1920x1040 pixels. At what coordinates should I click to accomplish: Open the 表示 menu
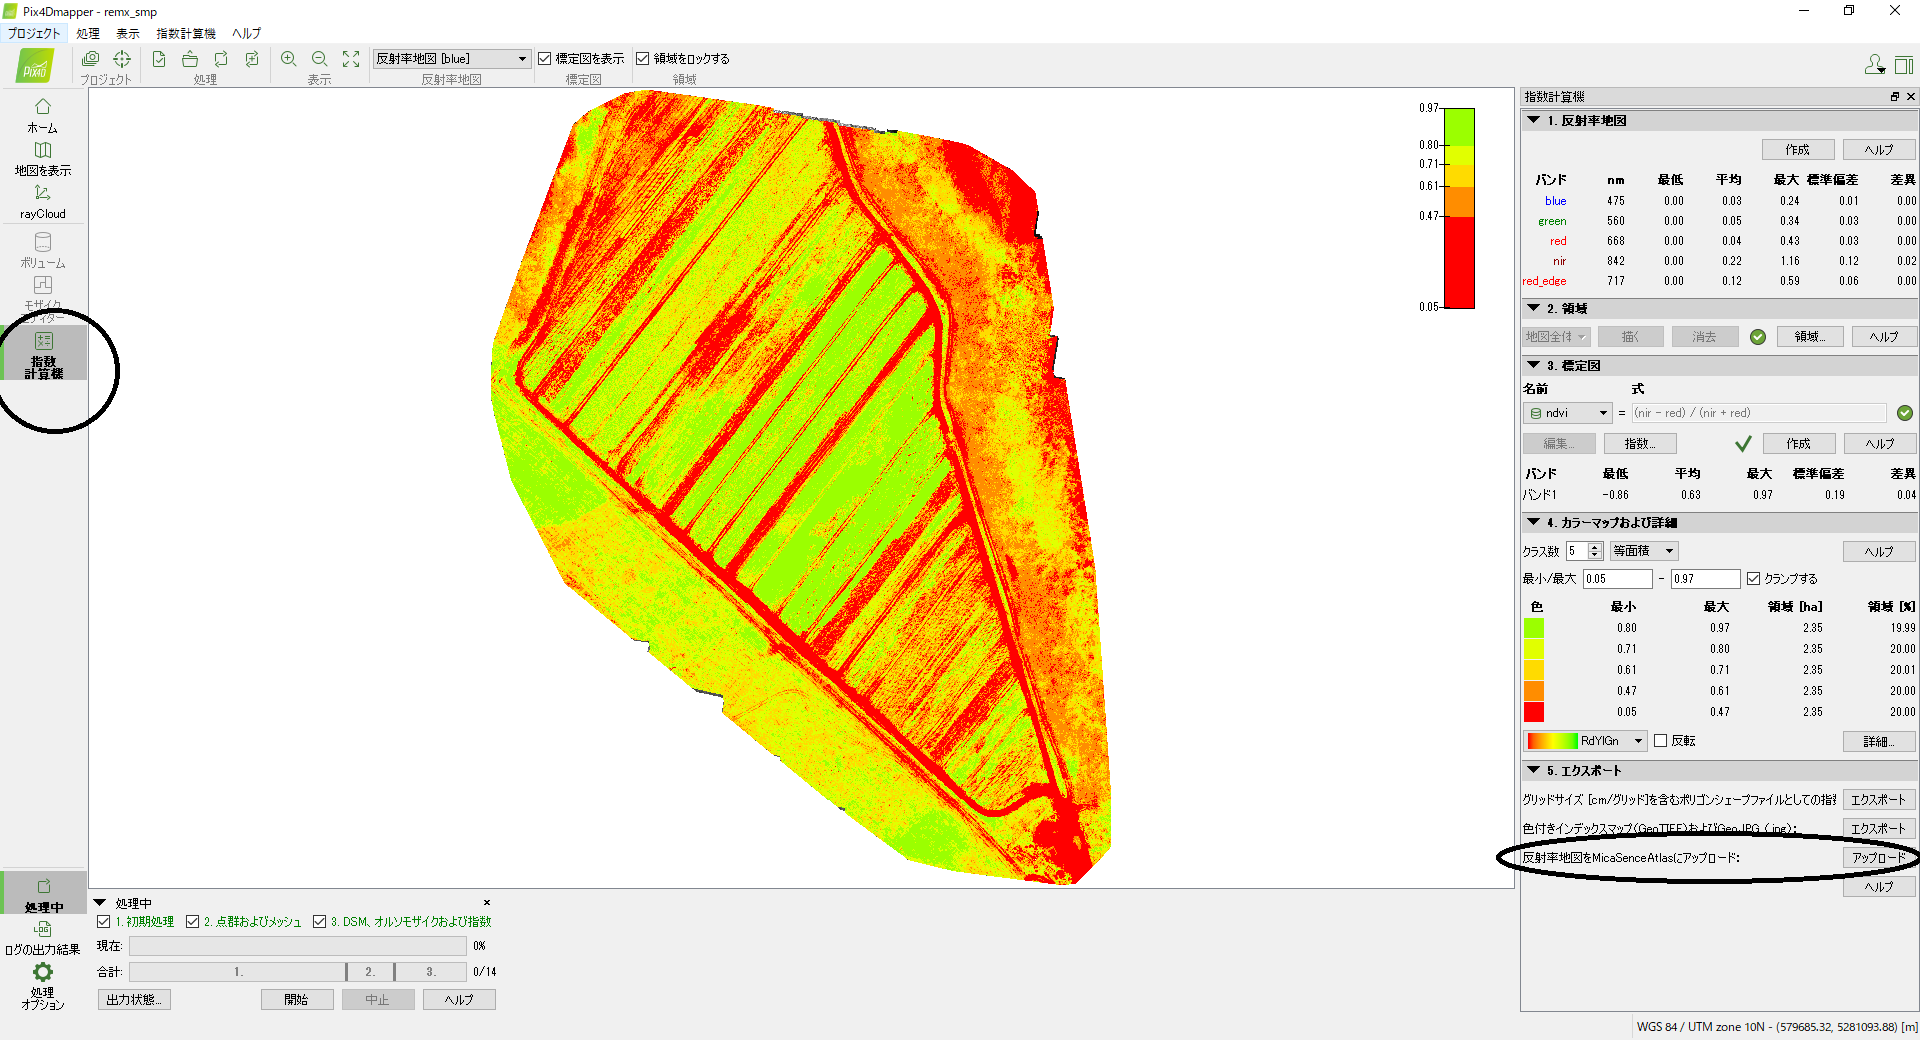point(128,33)
